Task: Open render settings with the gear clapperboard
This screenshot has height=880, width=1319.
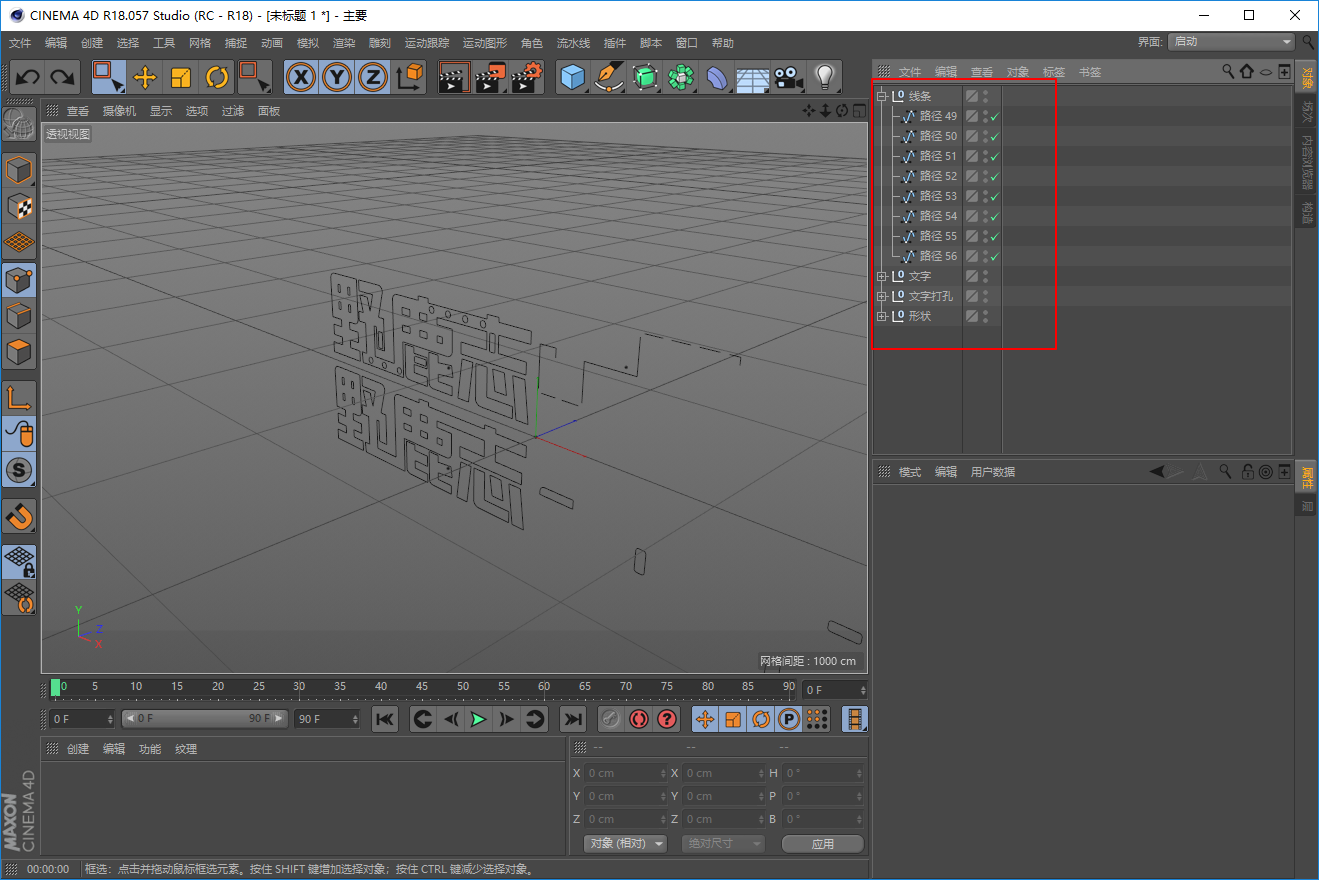Action: coord(527,77)
